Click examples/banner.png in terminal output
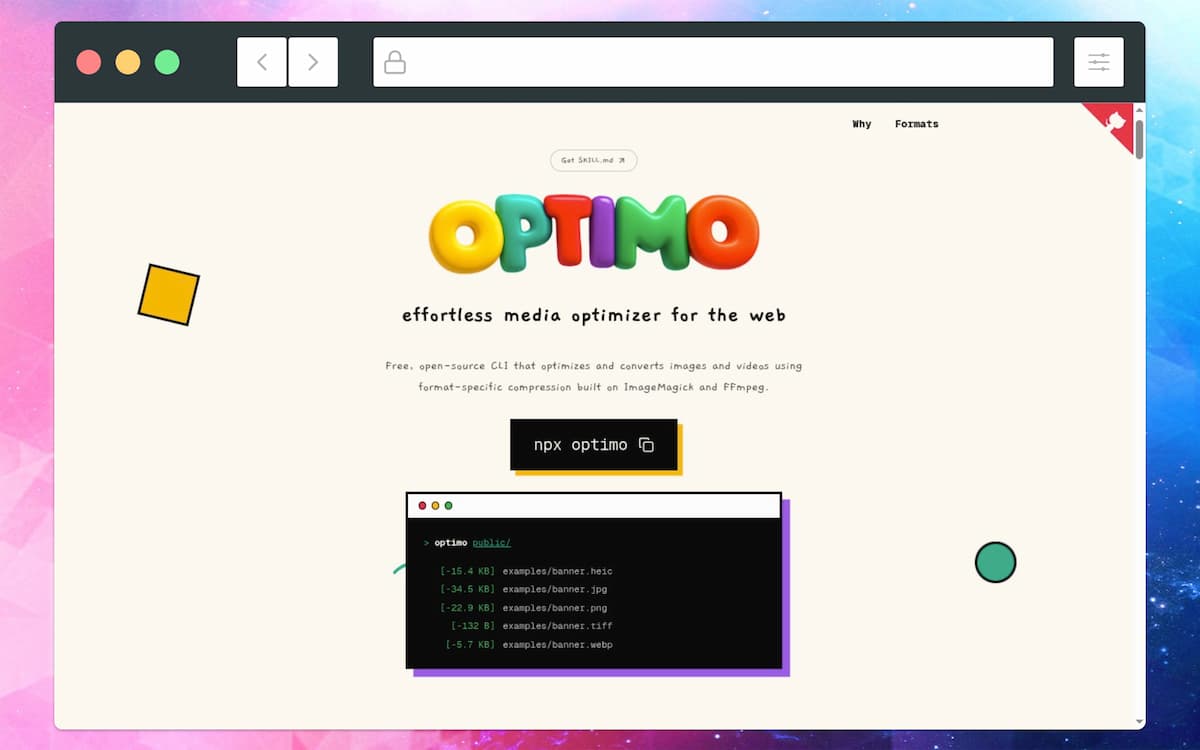 click(555, 608)
